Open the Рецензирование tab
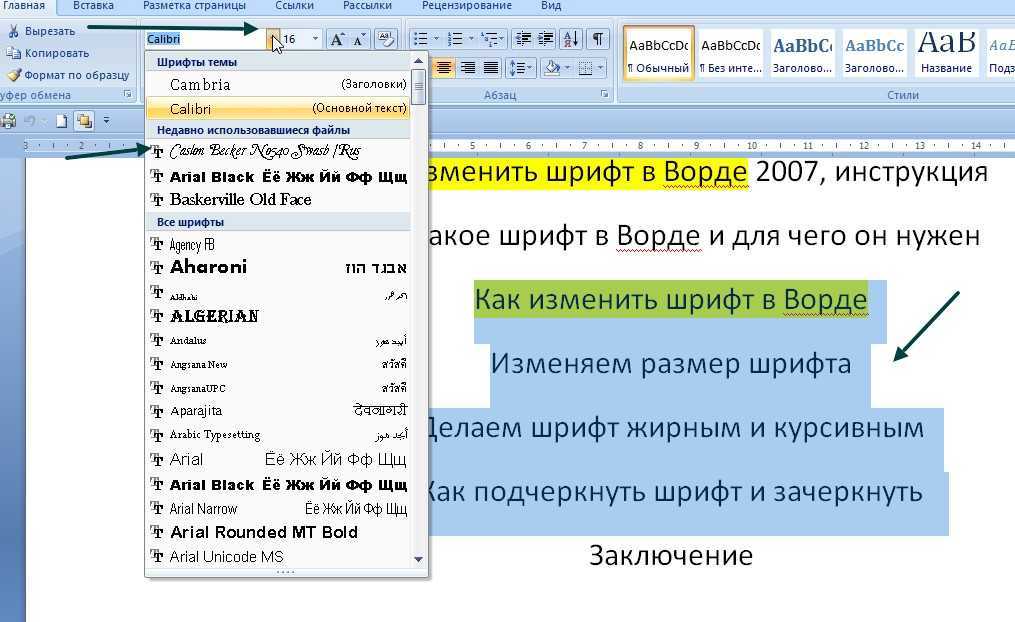This screenshot has height=622, width=1015. 467,6
